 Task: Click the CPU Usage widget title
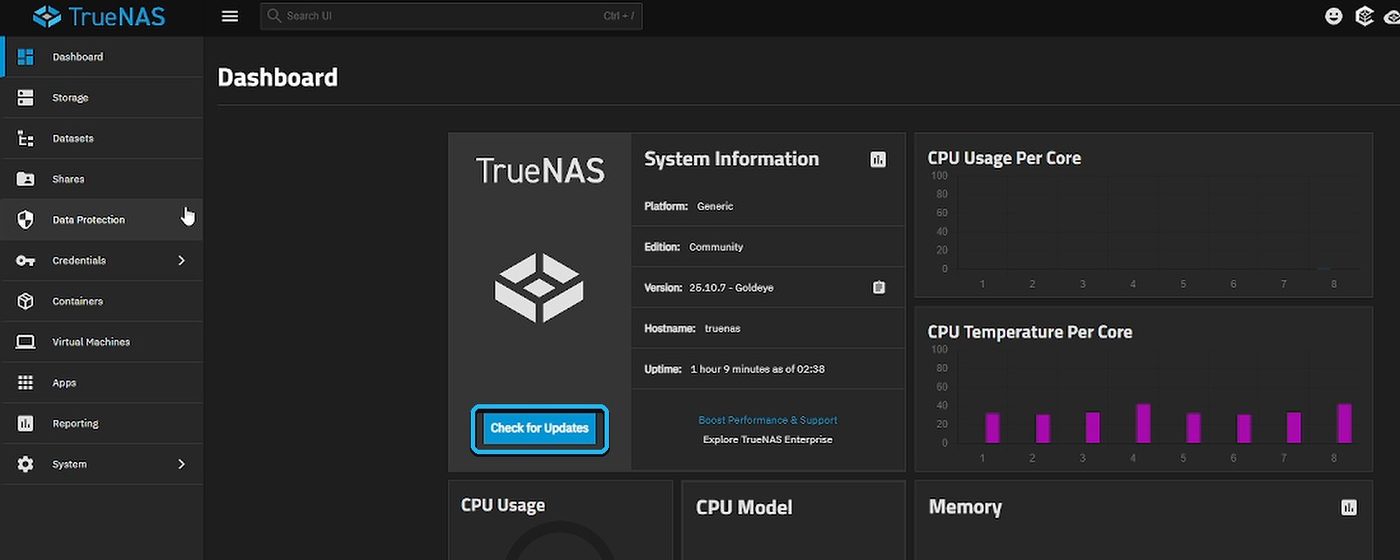click(503, 505)
